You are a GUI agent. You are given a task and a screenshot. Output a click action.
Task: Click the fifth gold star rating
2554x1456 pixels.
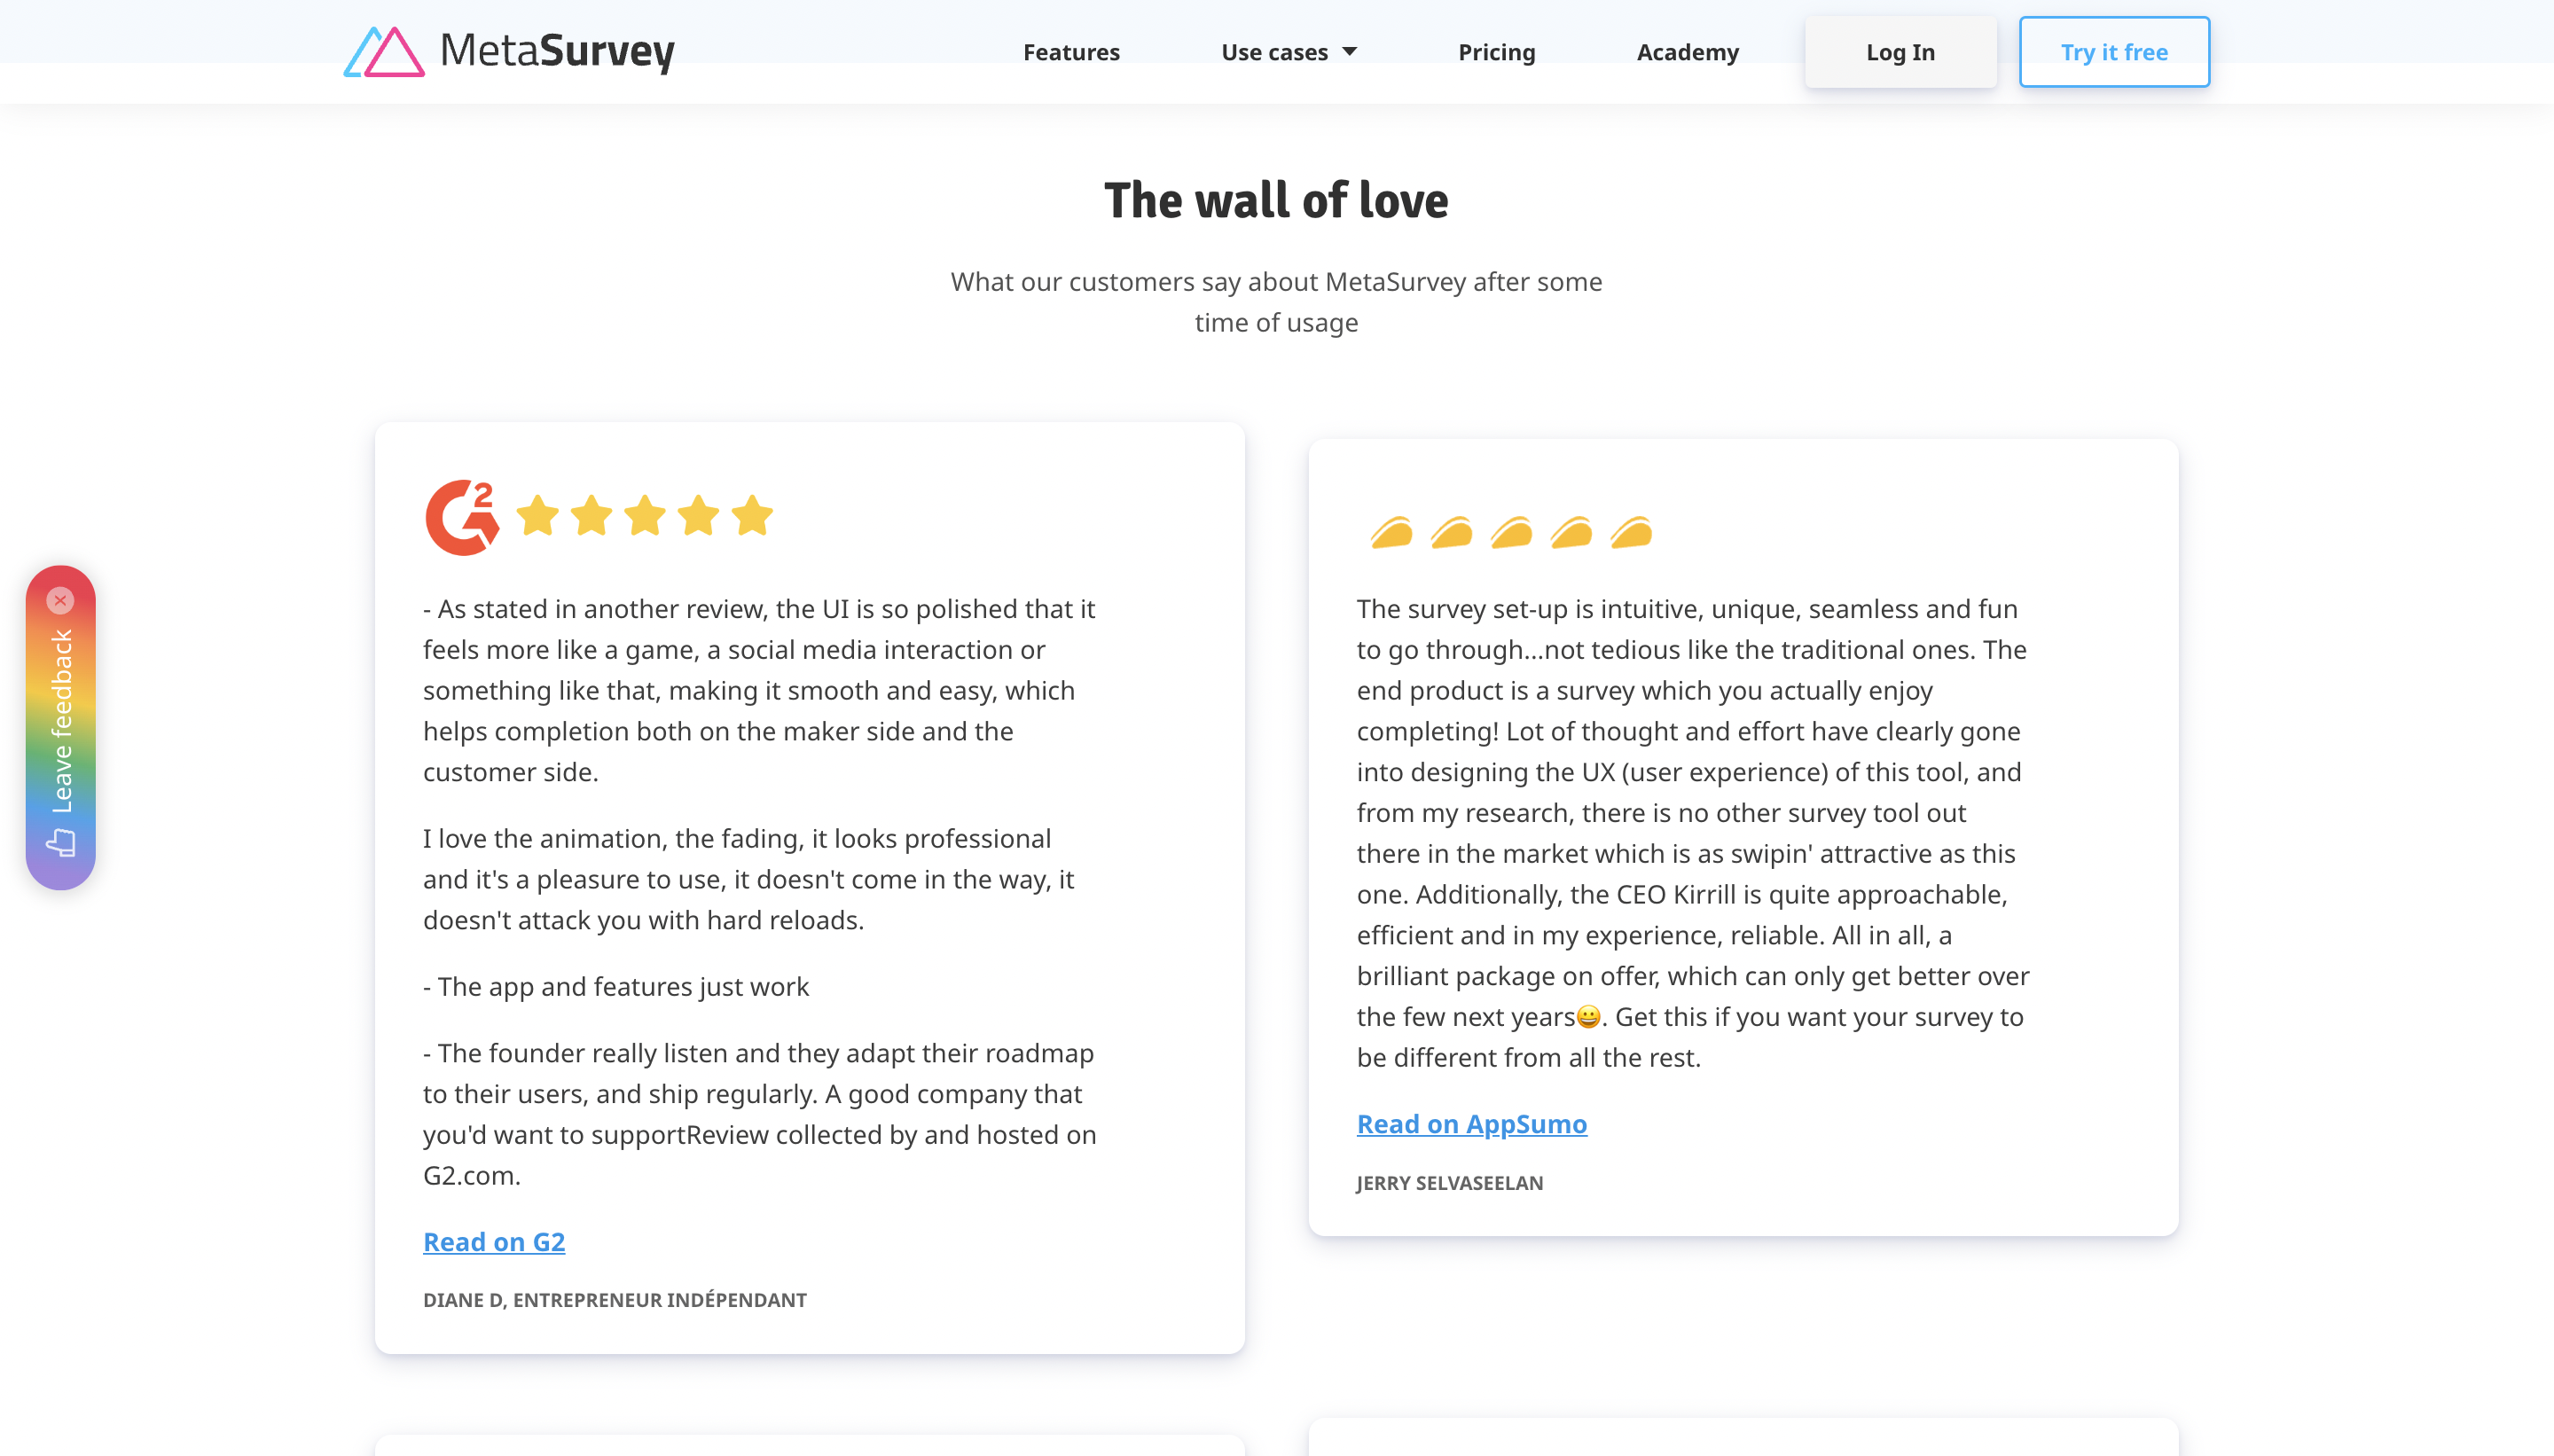(752, 516)
